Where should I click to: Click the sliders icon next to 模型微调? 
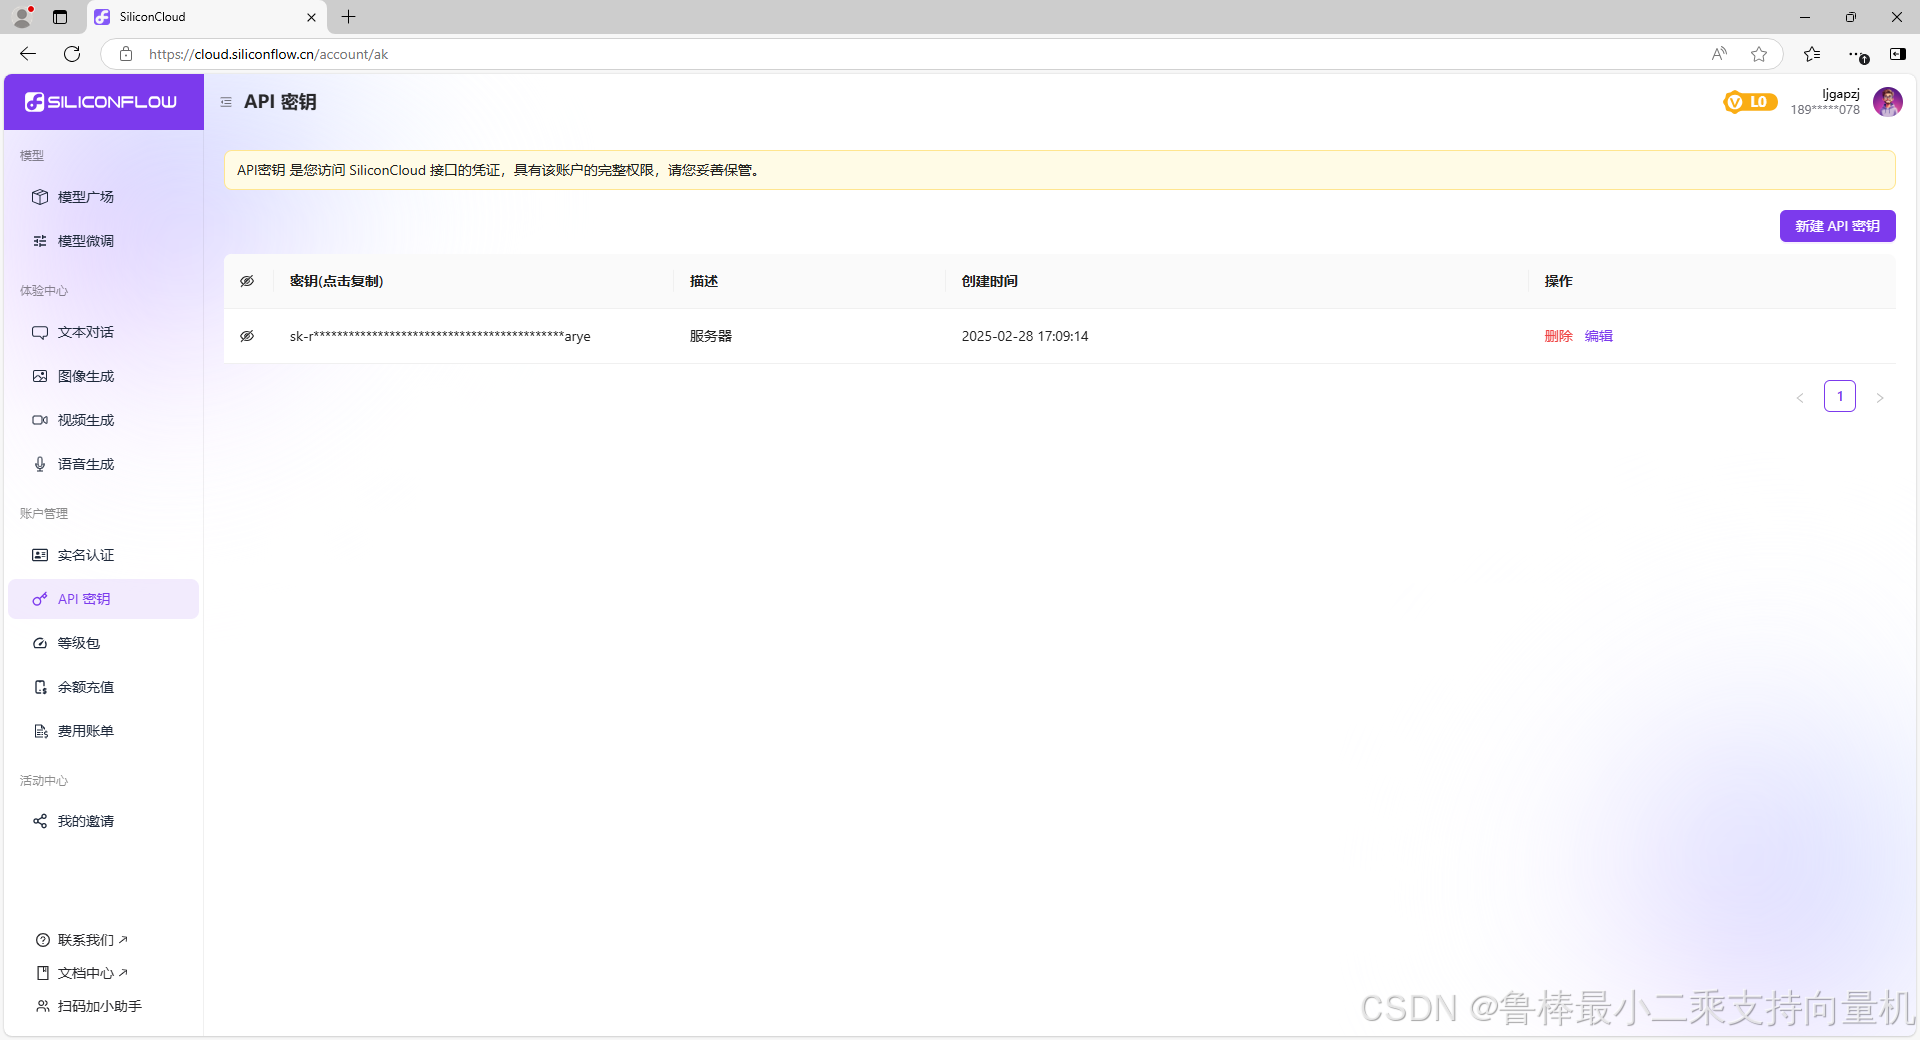40,241
